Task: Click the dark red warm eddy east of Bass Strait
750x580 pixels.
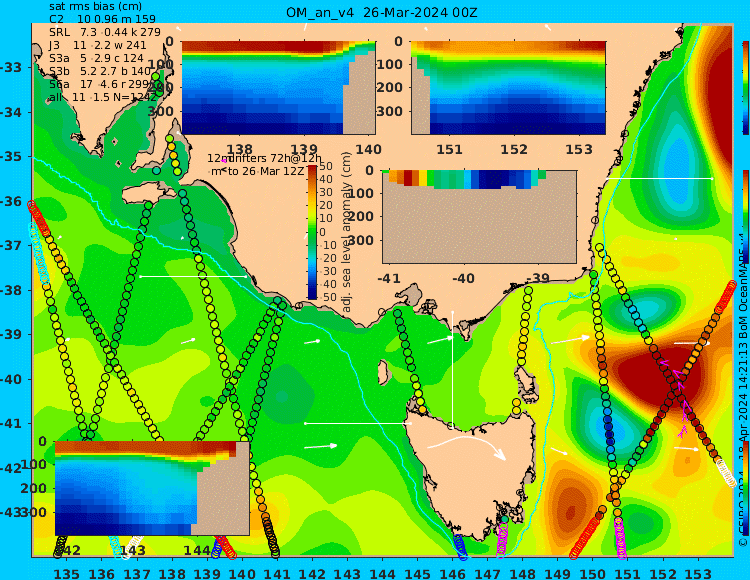Action: 658,371
